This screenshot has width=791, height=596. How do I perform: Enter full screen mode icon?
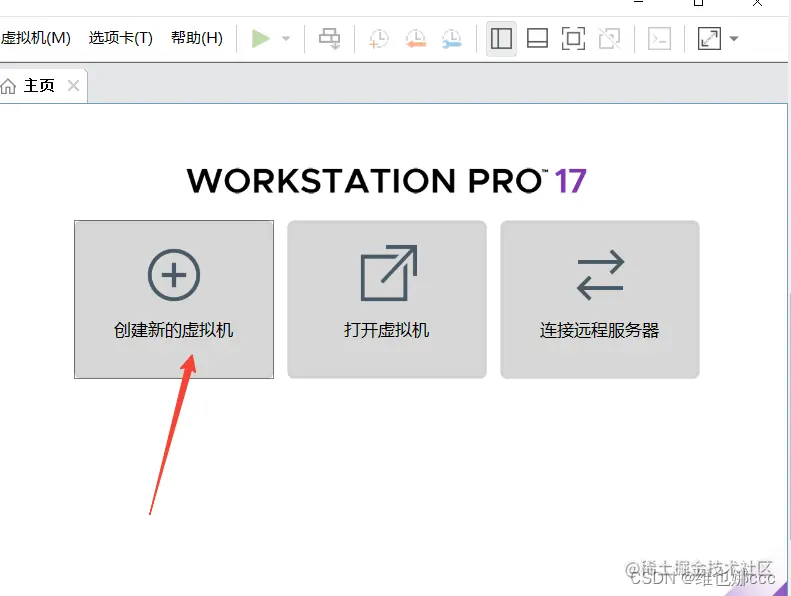pos(573,38)
